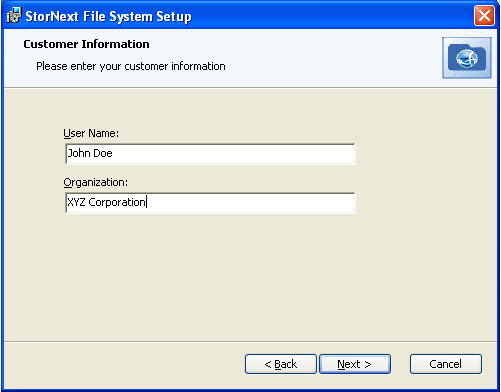Viewport: 501px width, 392px height.
Task: Click the StorNext globe folder logo
Action: click(467, 58)
